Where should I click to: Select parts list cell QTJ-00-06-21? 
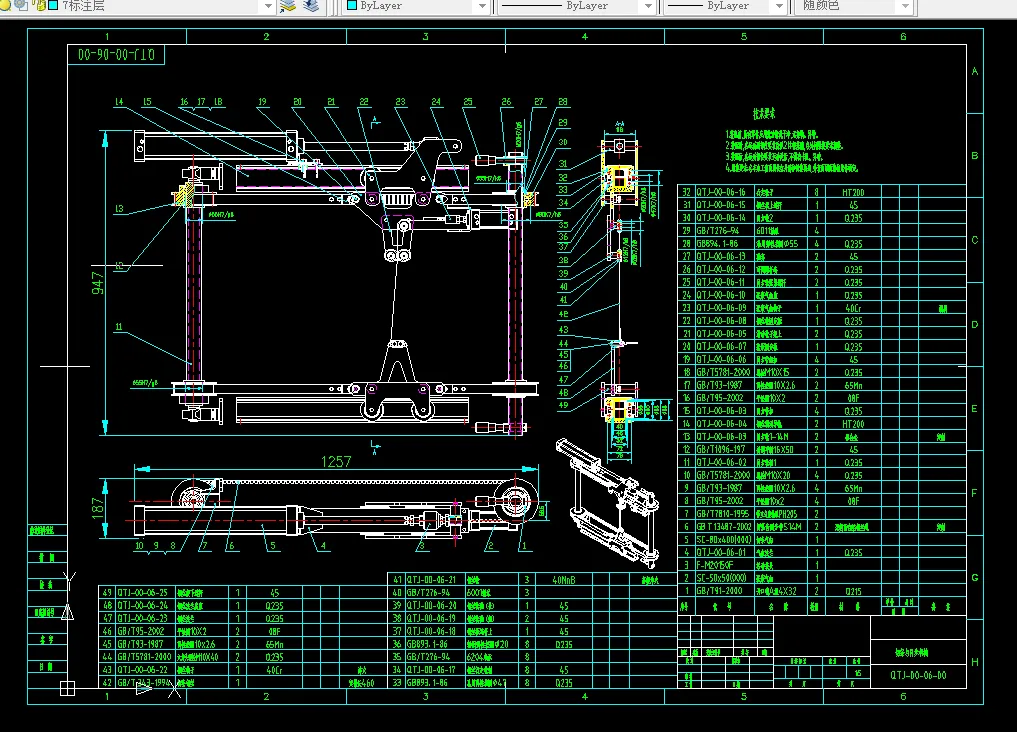[x=431, y=580]
